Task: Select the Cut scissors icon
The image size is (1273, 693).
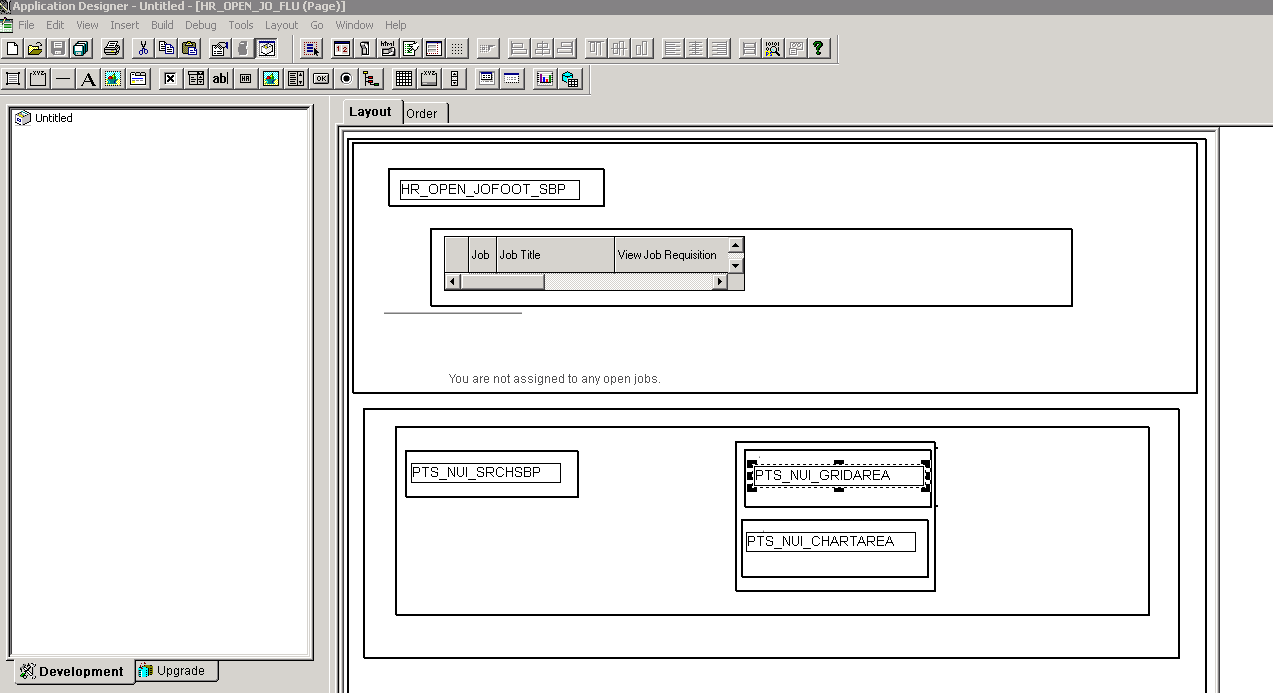Action: click(142, 48)
